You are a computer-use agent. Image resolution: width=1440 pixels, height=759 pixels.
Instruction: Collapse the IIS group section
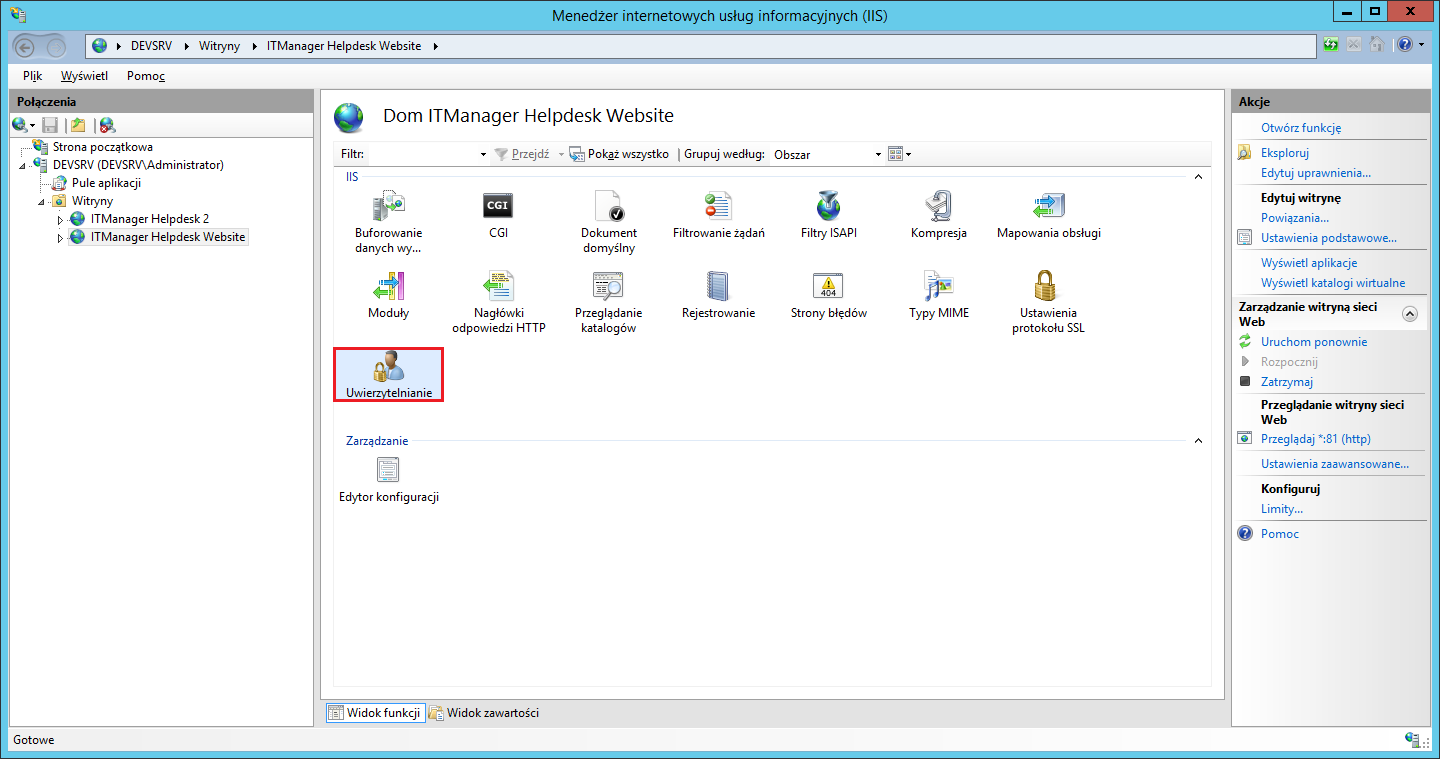pos(1197,177)
